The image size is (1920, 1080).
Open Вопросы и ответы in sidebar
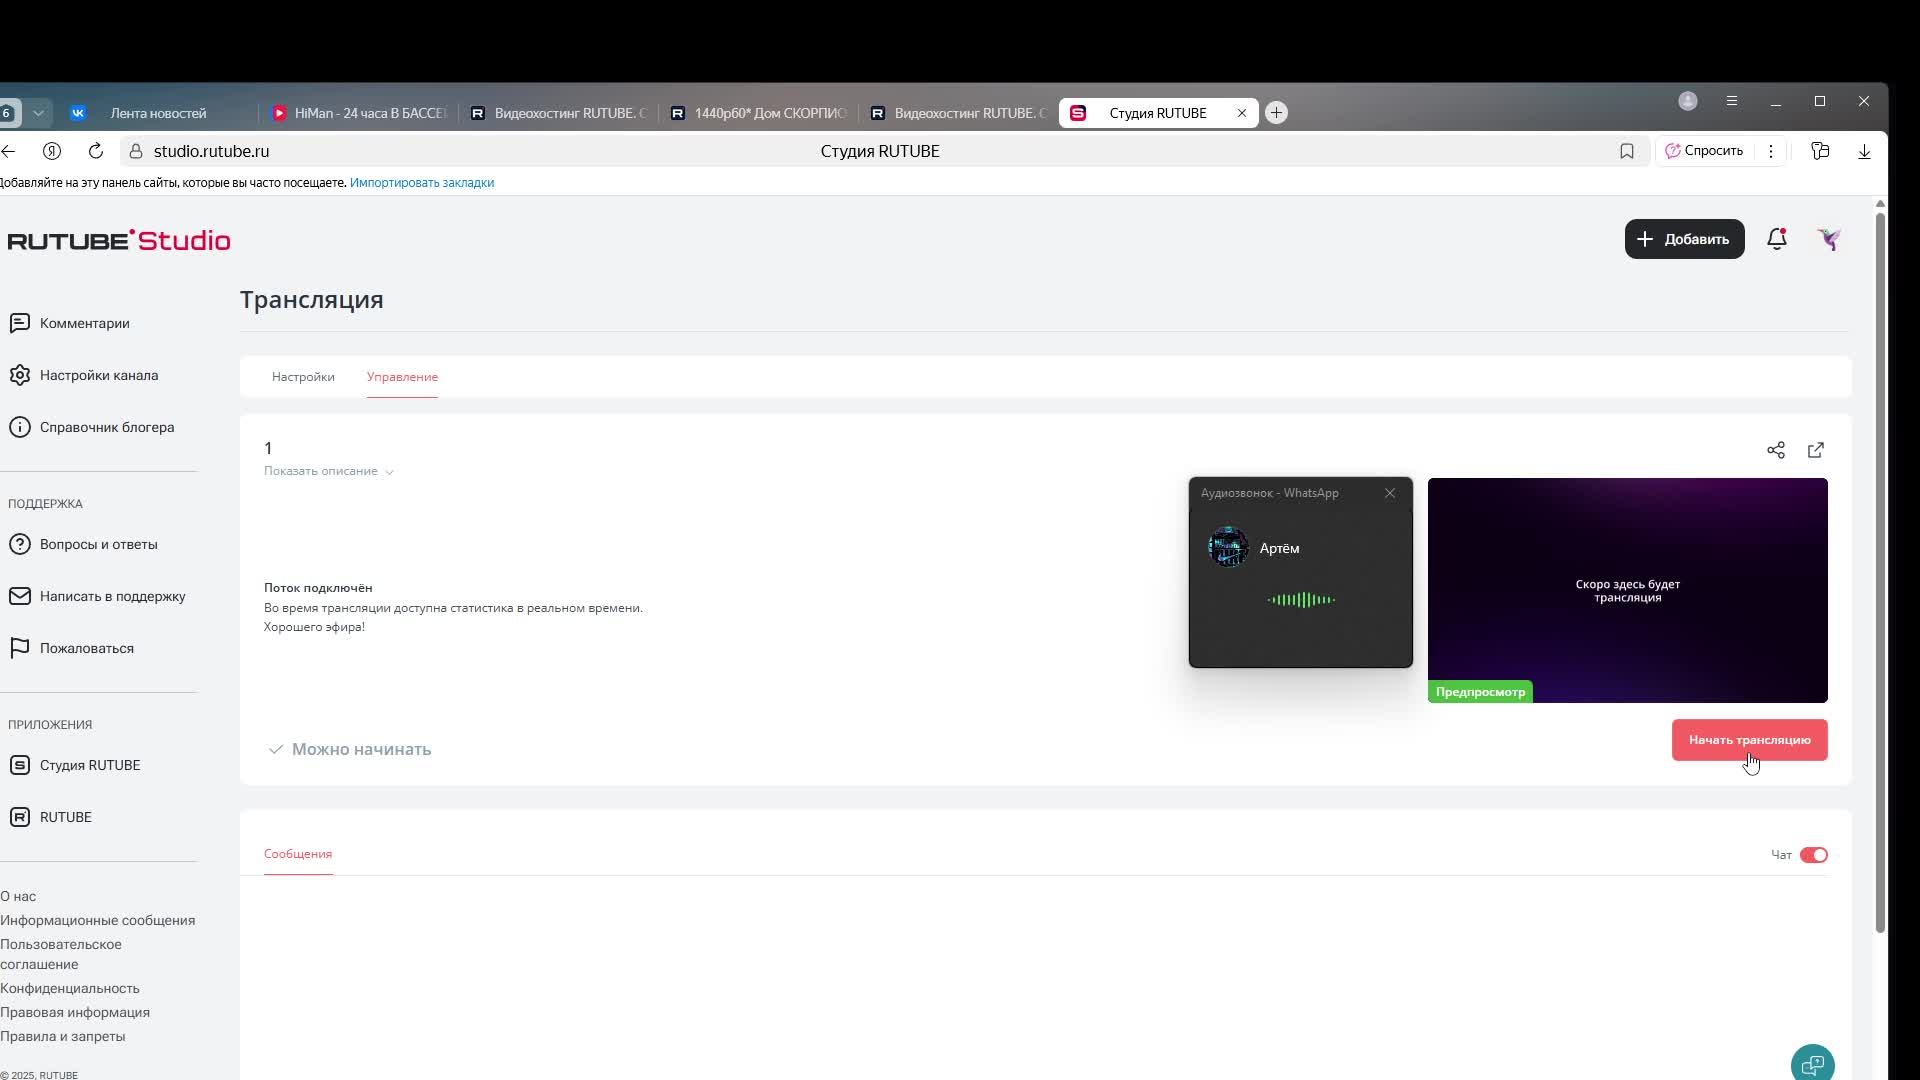84,544
